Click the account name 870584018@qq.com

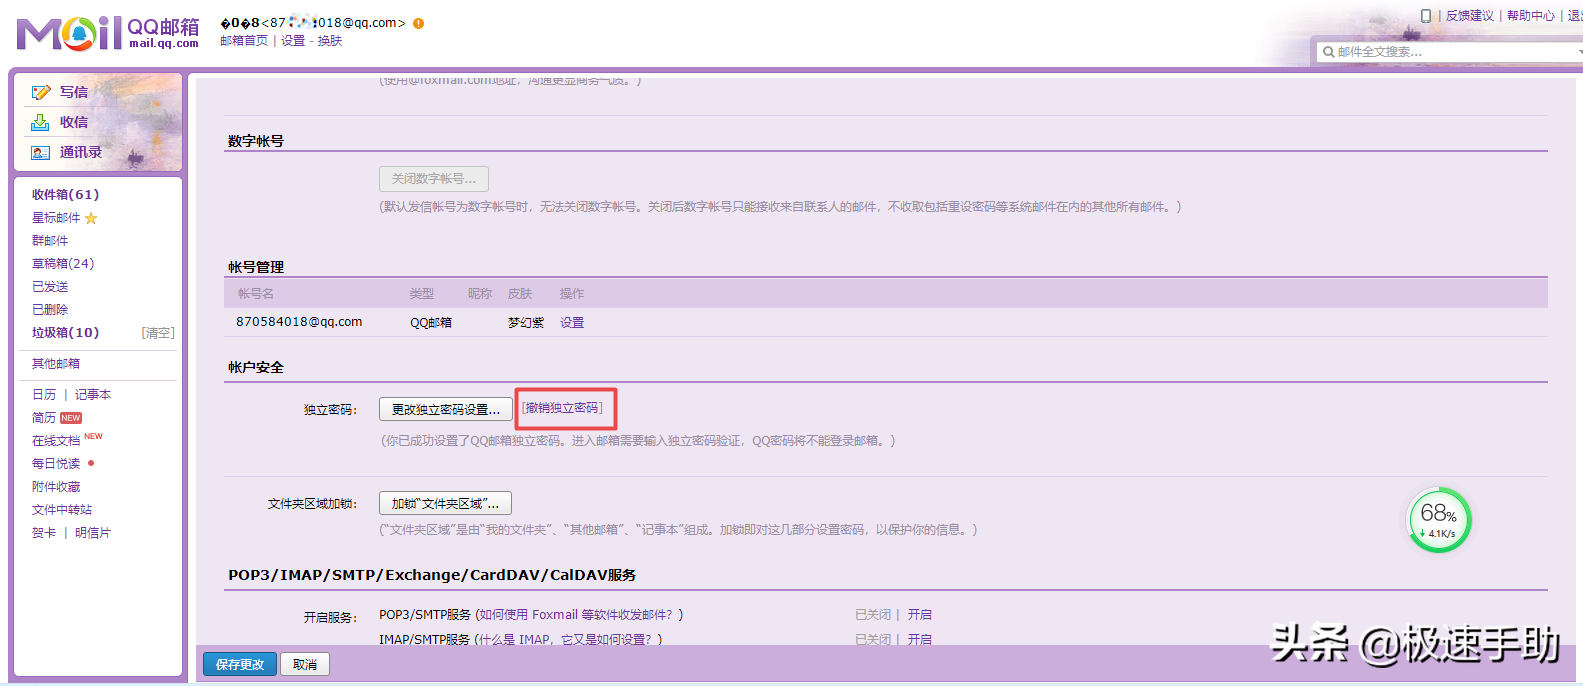coord(299,322)
